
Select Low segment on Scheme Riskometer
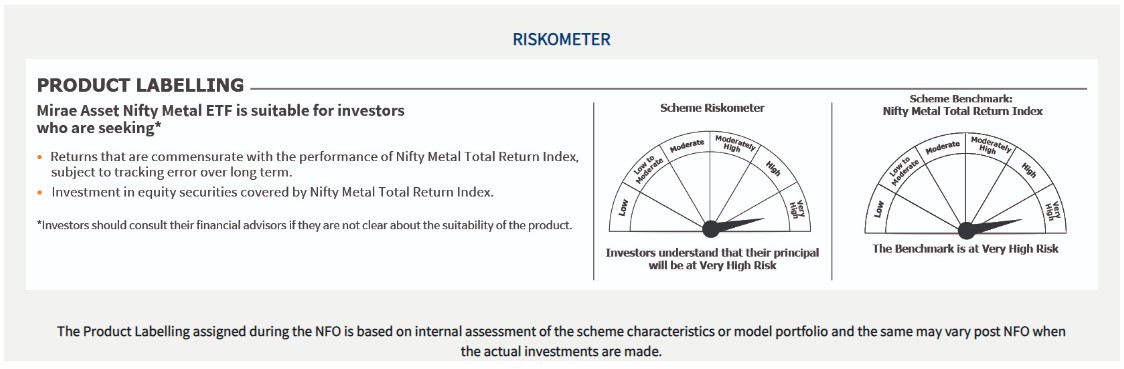pos(622,209)
